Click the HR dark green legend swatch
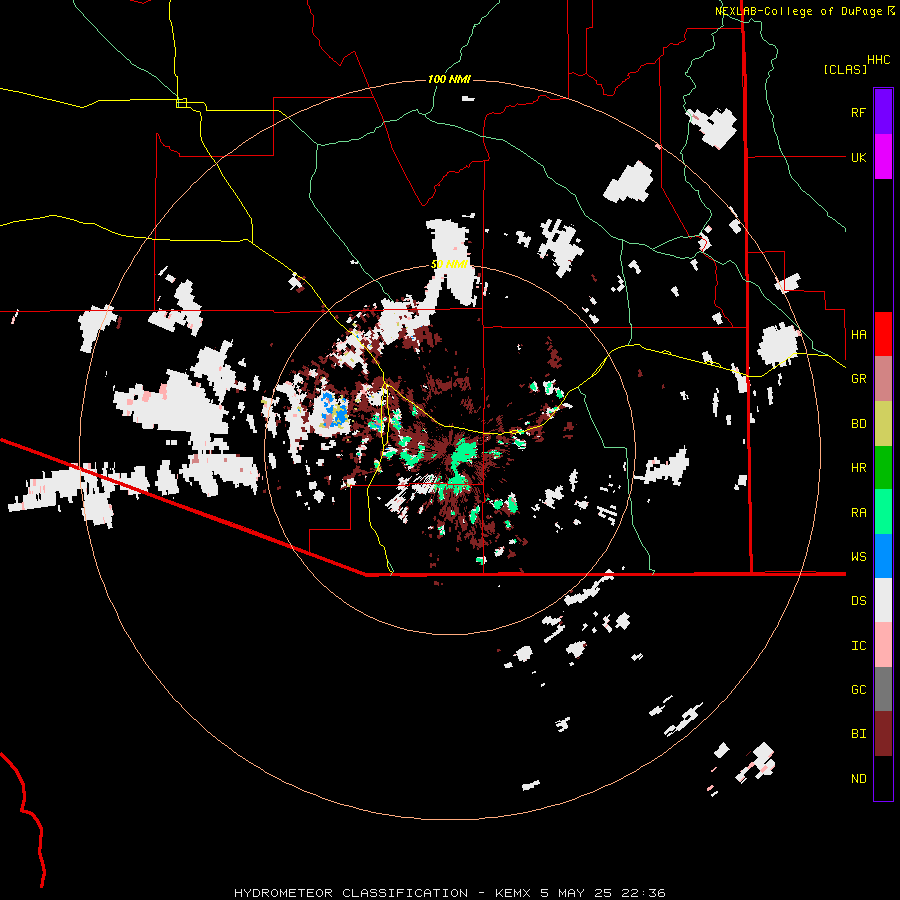The image size is (900, 900). tap(883, 467)
